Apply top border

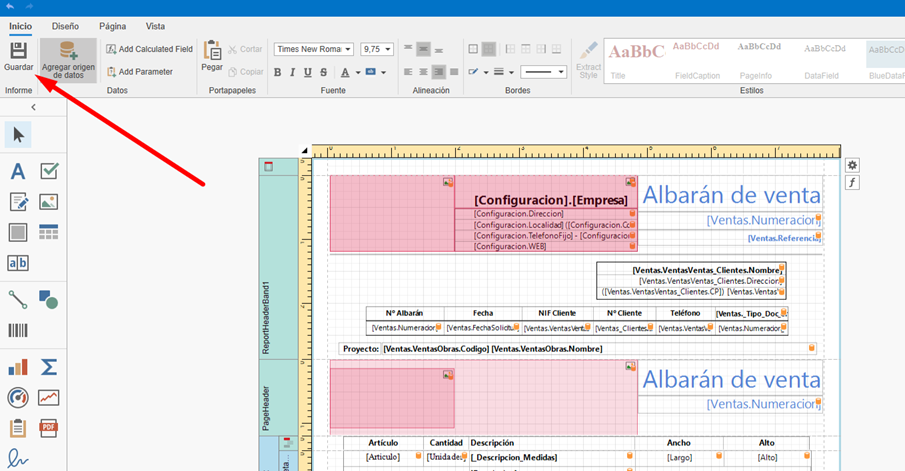pos(526,49)
